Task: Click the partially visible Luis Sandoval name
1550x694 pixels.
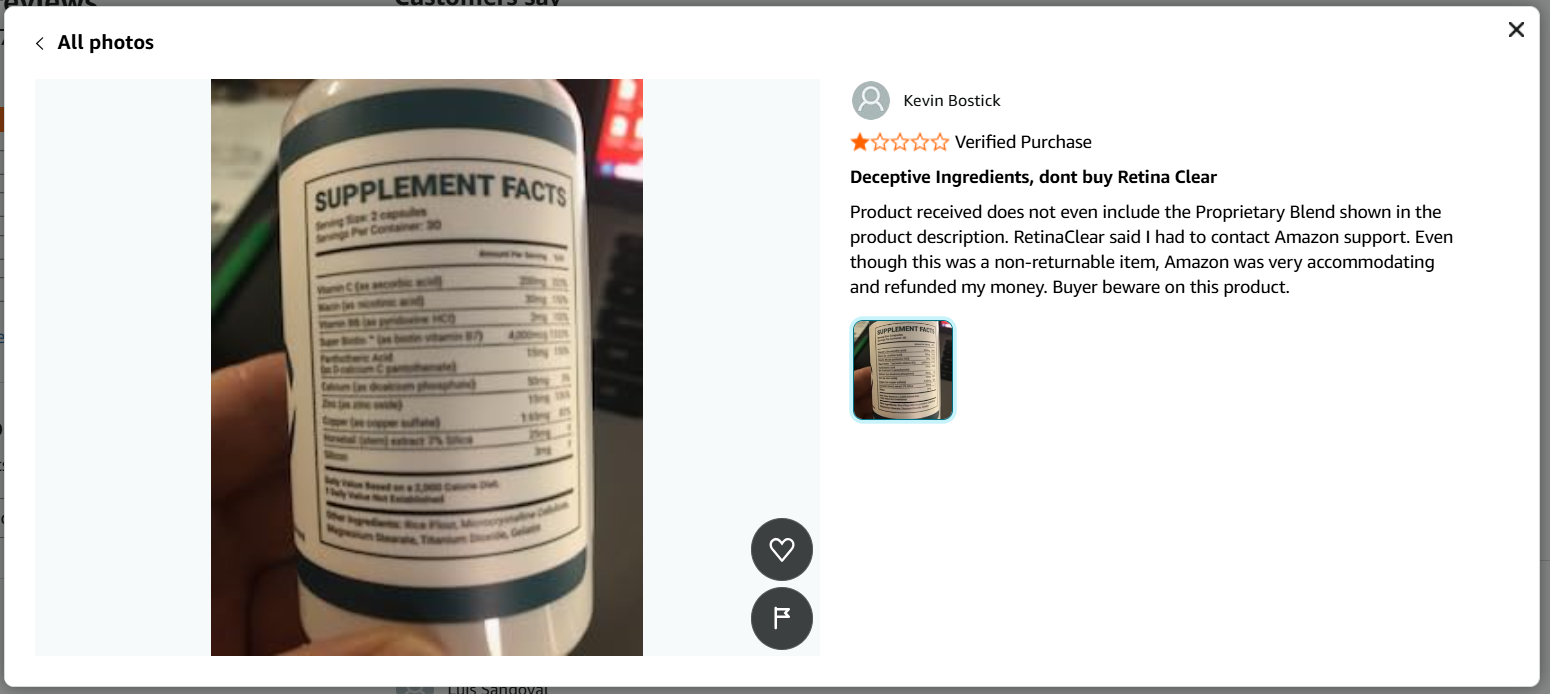Action: (x=497, y=689)
